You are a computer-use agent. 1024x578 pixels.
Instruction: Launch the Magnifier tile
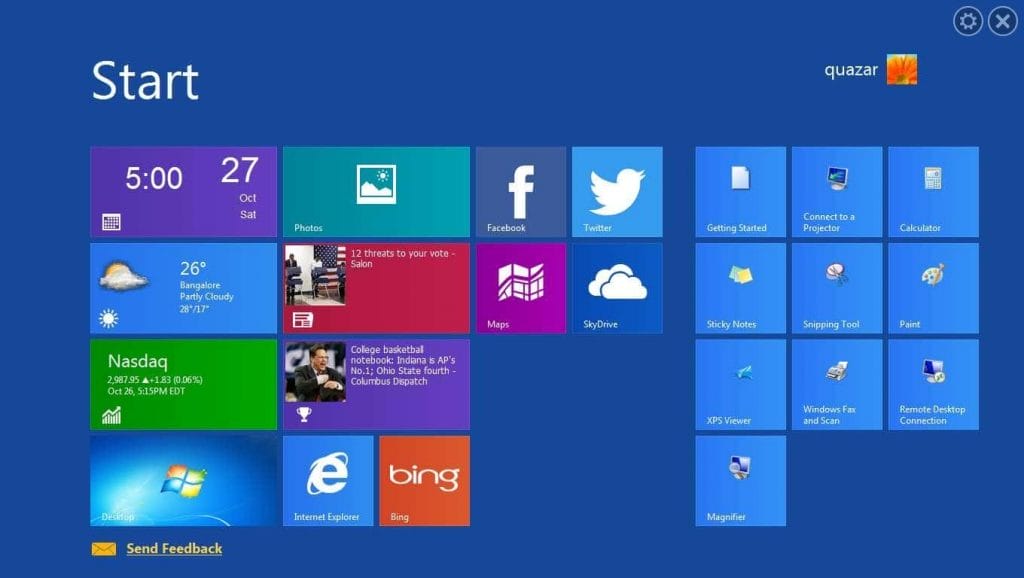point(740,480)
